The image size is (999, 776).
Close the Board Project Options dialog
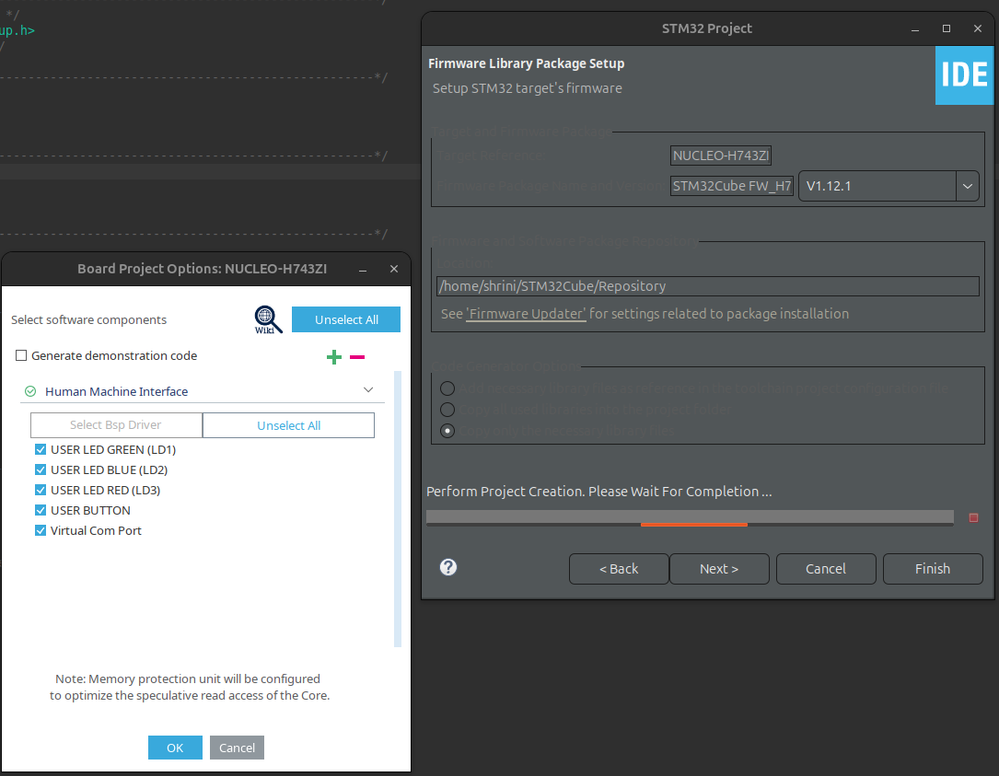point(394,269)
